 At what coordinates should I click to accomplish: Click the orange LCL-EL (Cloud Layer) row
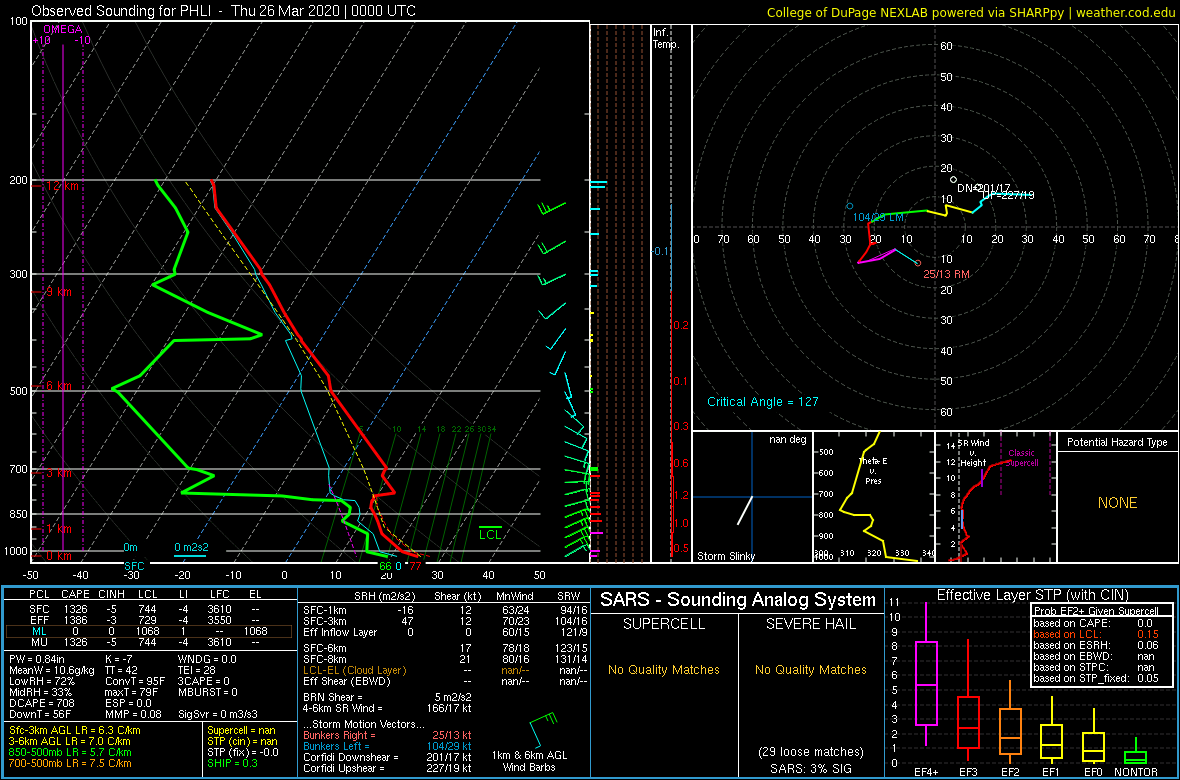444,669
